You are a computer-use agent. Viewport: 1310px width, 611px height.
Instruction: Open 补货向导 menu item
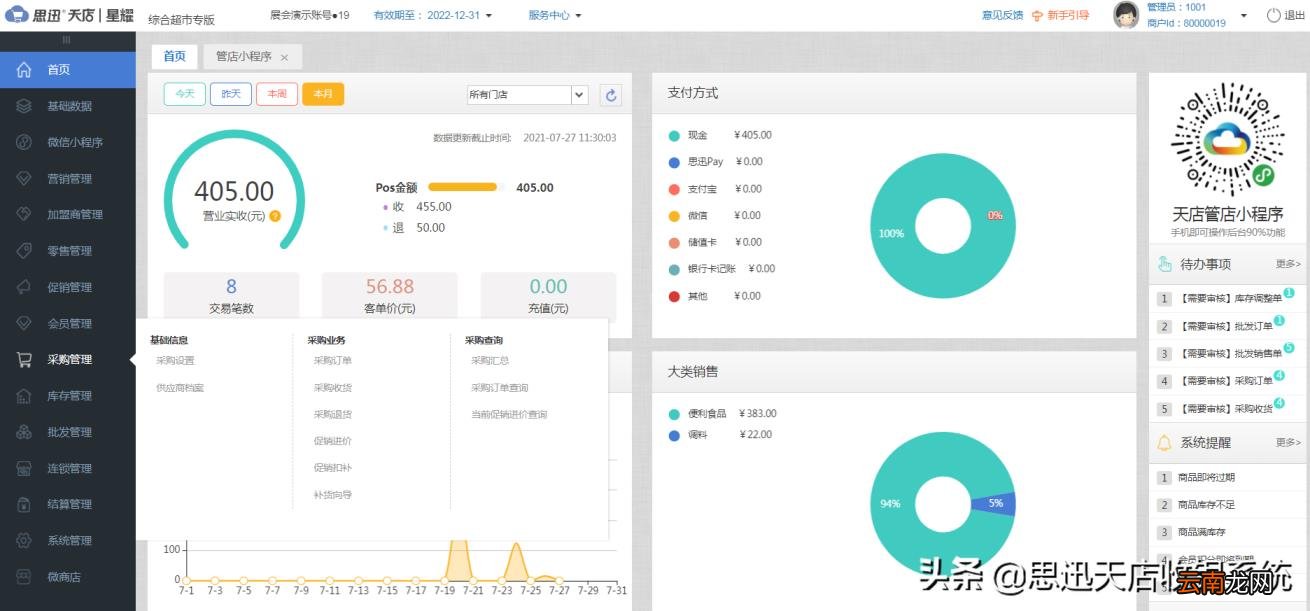pos(333,495)
